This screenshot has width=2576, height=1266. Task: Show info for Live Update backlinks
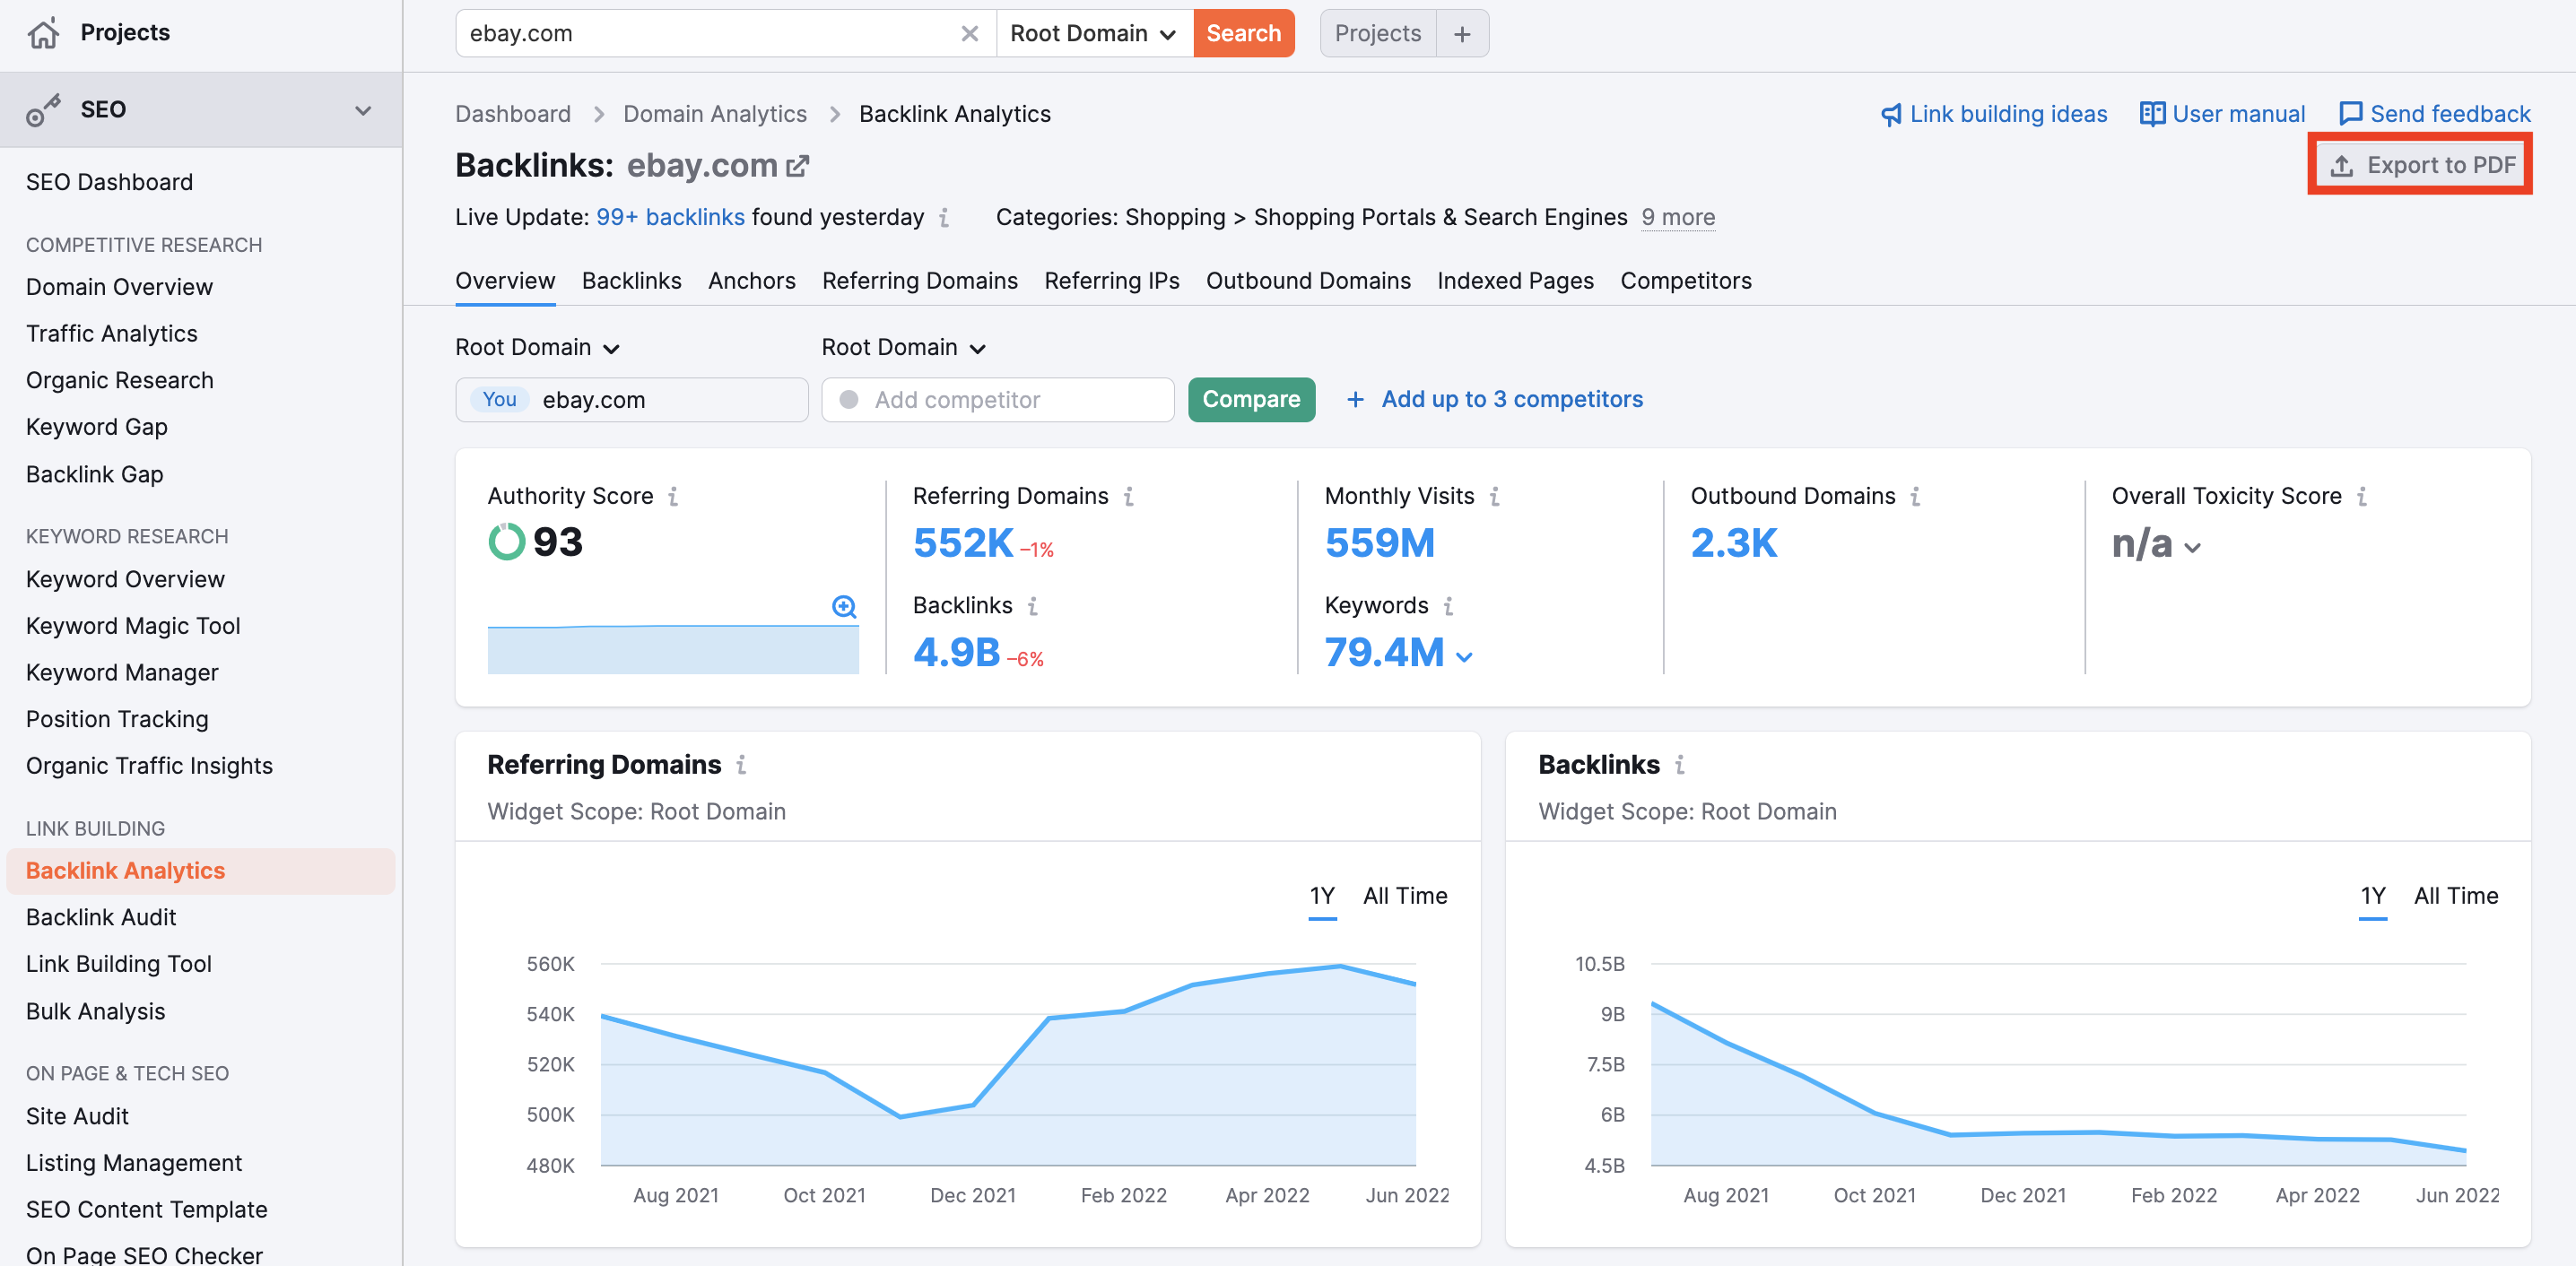(944, 218)
